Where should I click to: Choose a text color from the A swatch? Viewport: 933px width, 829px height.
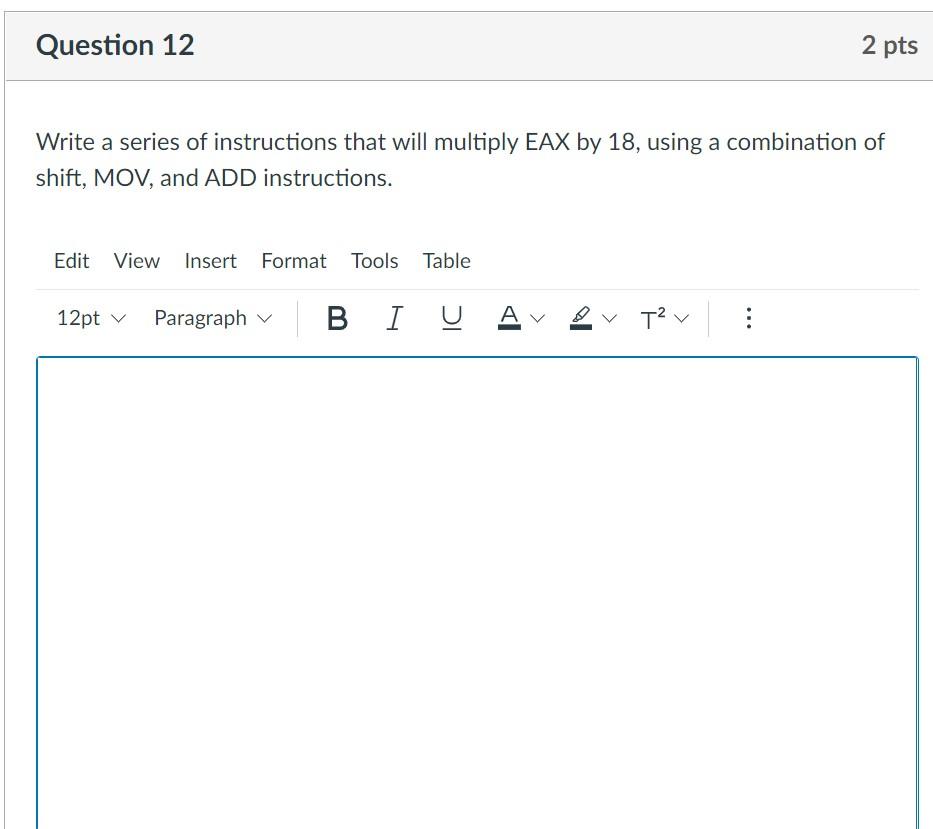pyautogui.click(x=509, y=318)
